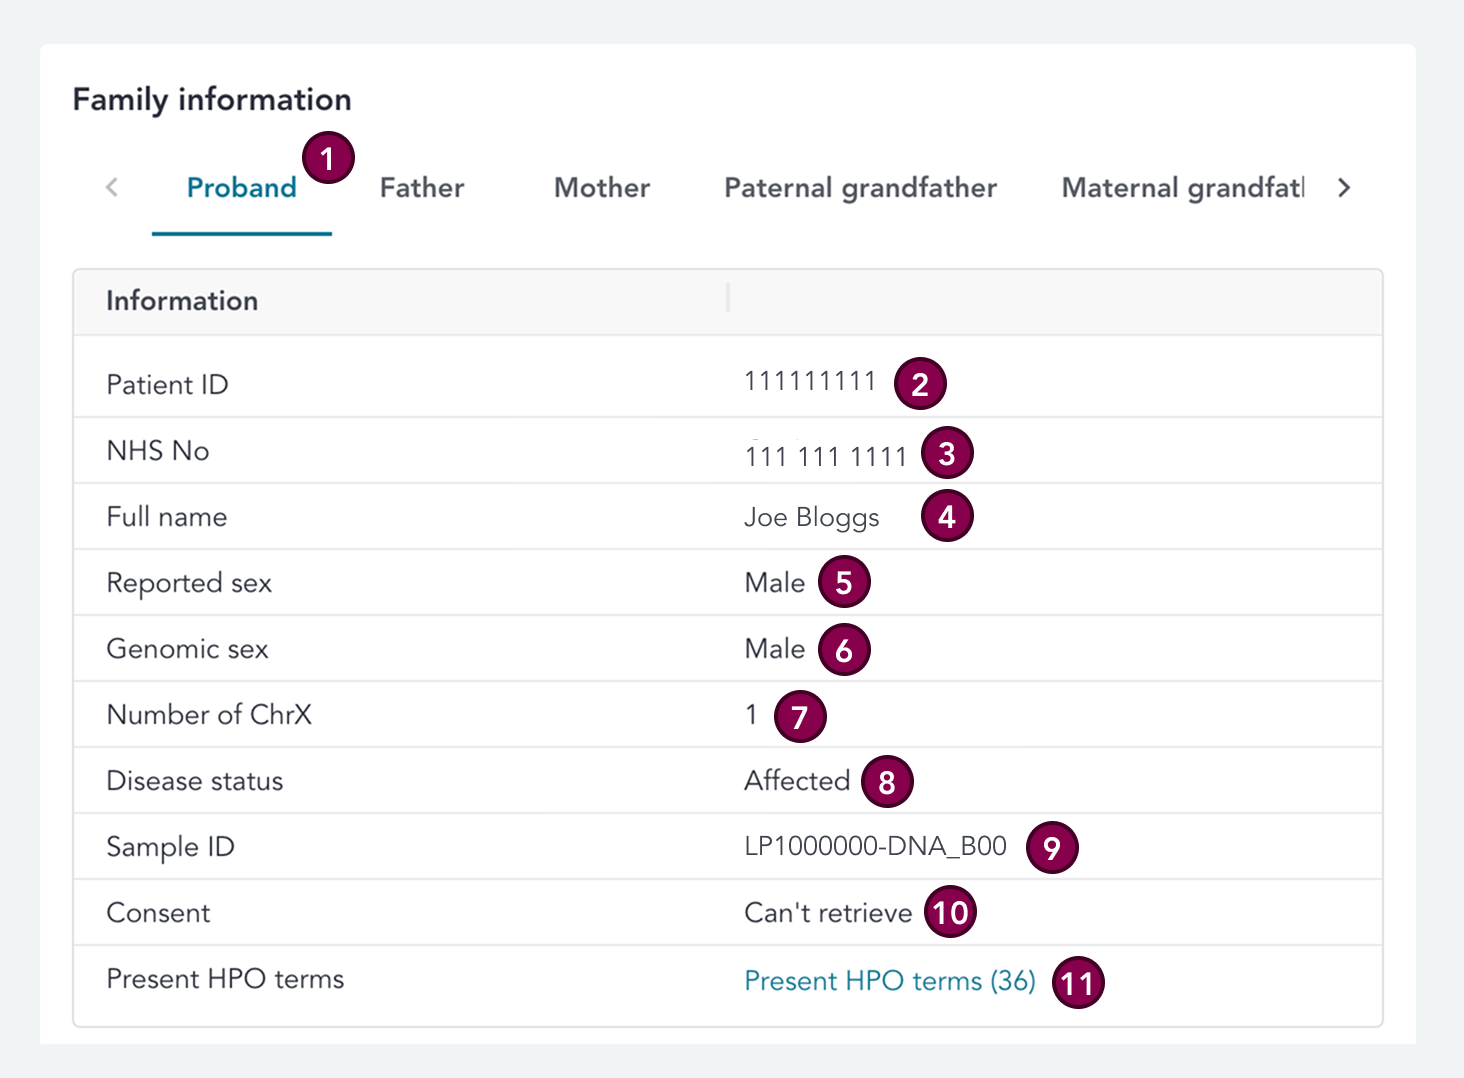
Task: Switch to the Father tab
Action: [x=421, y=187]
